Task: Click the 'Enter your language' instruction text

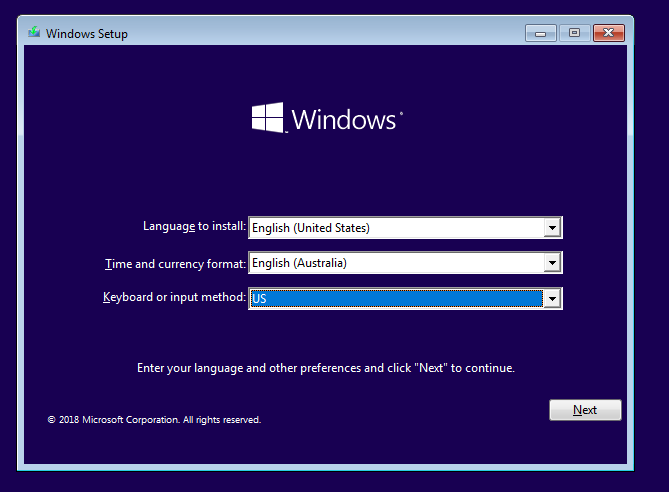Action: pyautogui.click(x=326, y=368)
